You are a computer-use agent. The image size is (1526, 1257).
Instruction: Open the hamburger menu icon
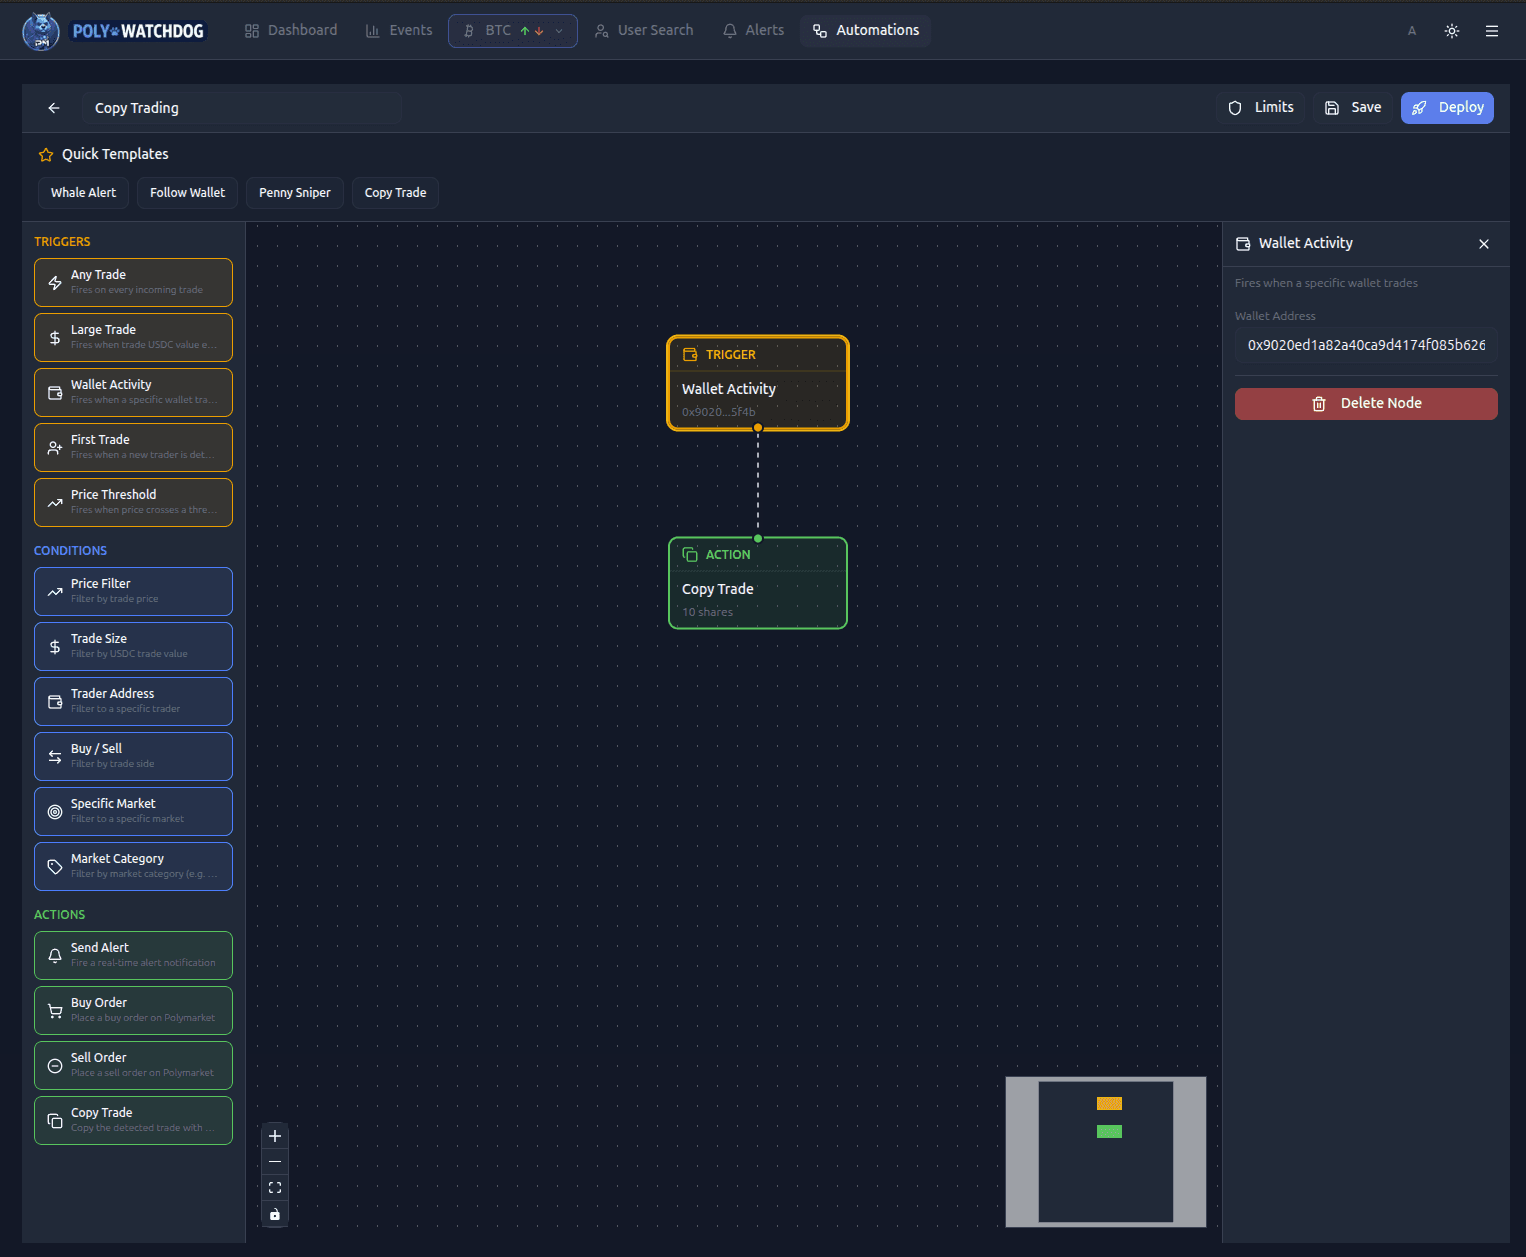click(x=1492, y=31)
